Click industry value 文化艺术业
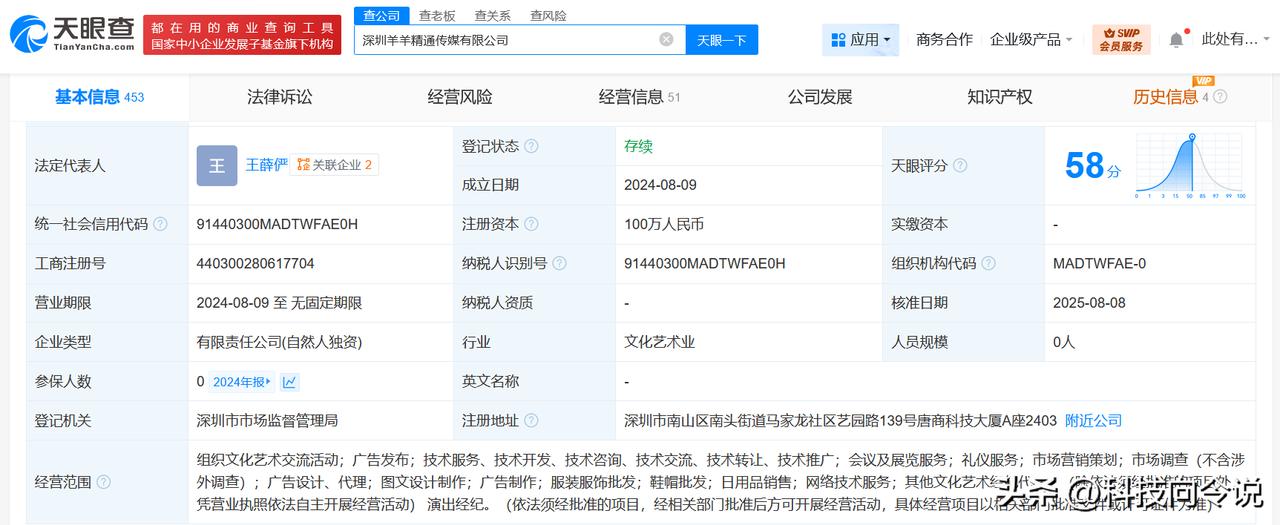The width and height of the screenshot is (1280, 525). (660, 342)
